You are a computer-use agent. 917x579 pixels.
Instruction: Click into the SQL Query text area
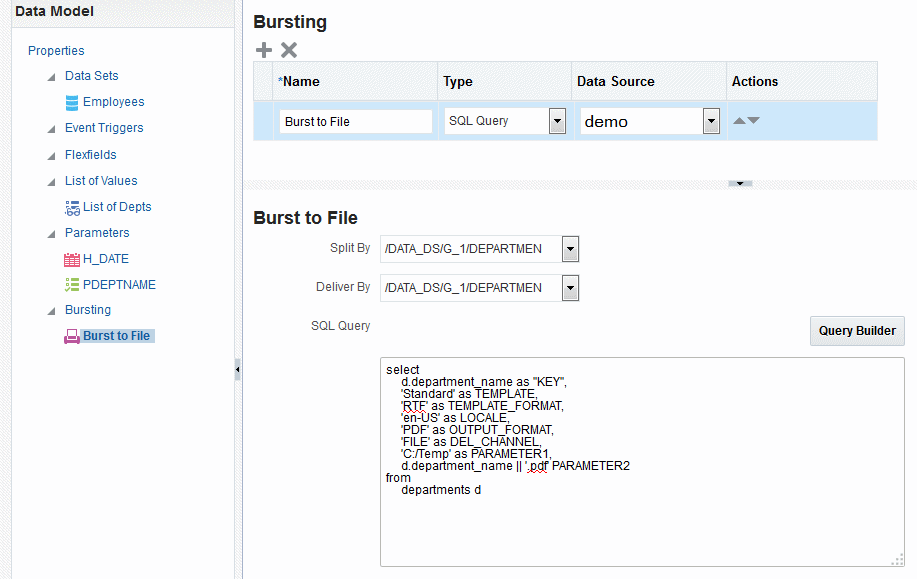(x=642, y=462)
